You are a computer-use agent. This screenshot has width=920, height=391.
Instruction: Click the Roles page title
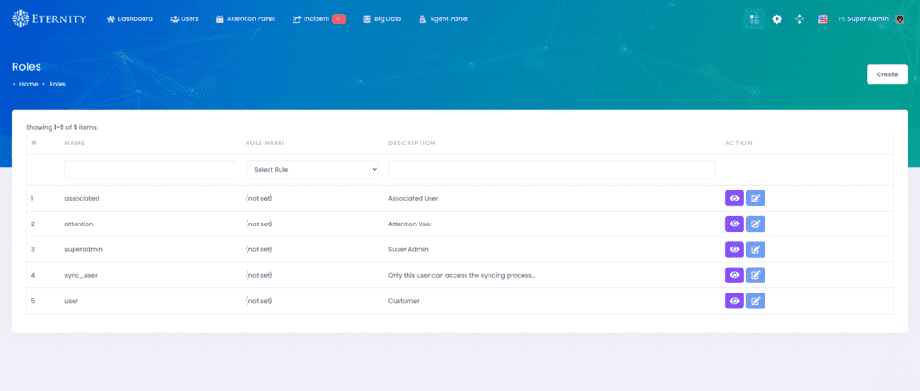[26, 67]
